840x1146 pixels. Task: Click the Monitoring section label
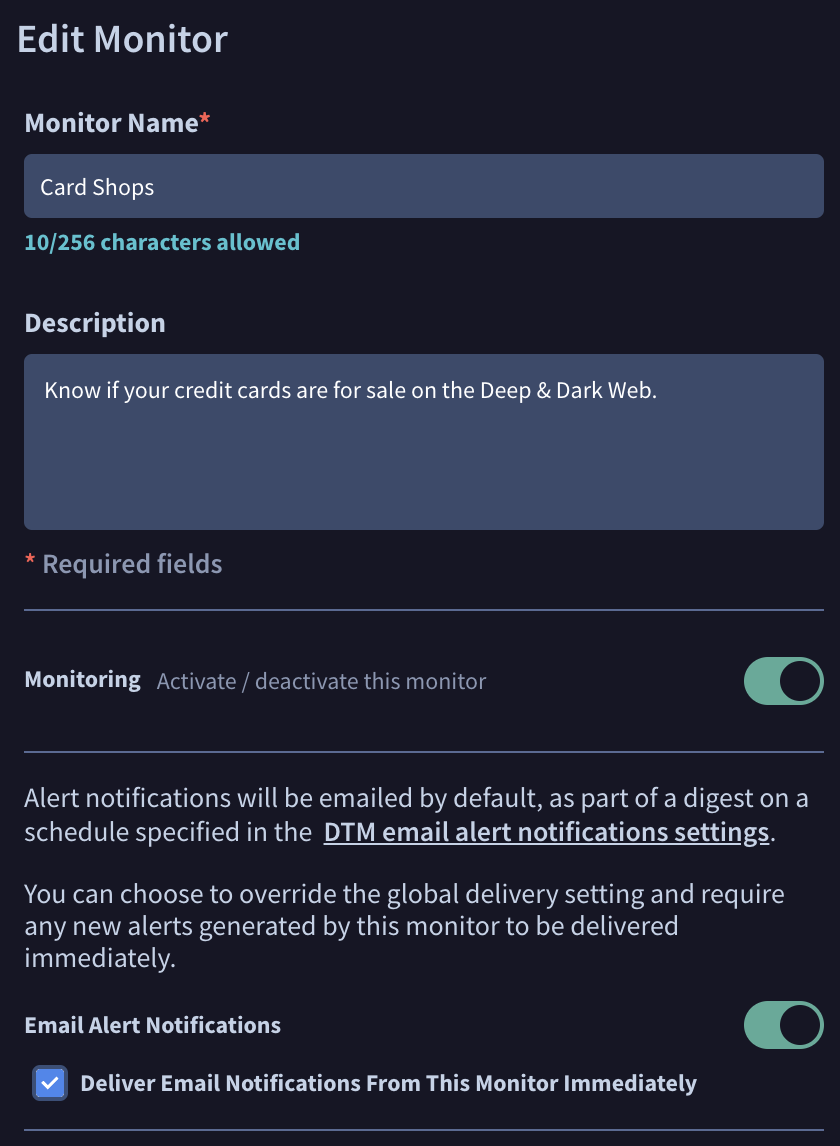82,680
